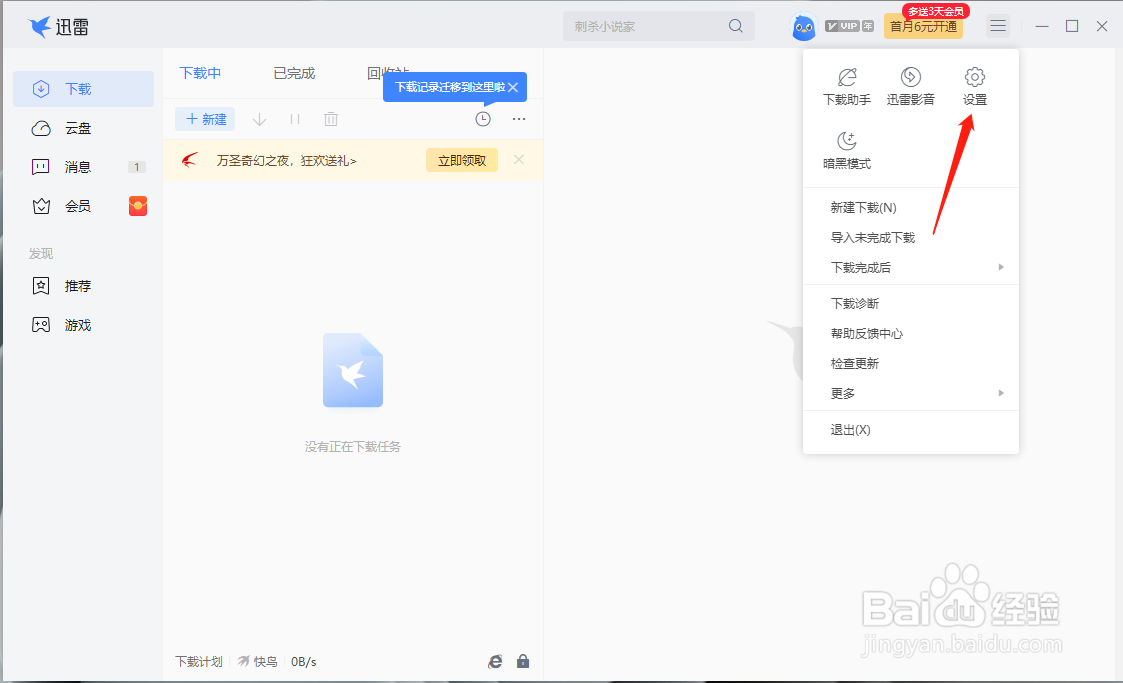
Task: Click the 立即领取 button
Action: 462,160
